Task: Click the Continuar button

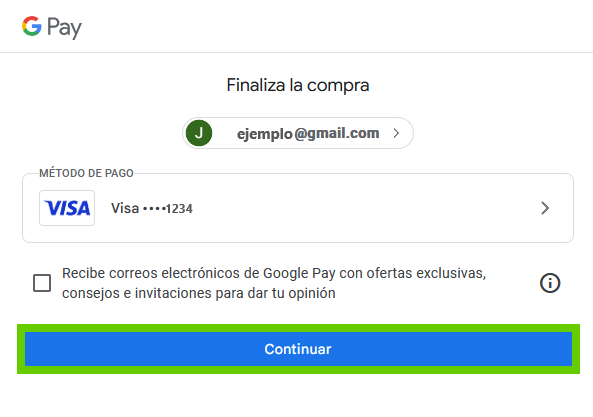Action: pos(298,349)
